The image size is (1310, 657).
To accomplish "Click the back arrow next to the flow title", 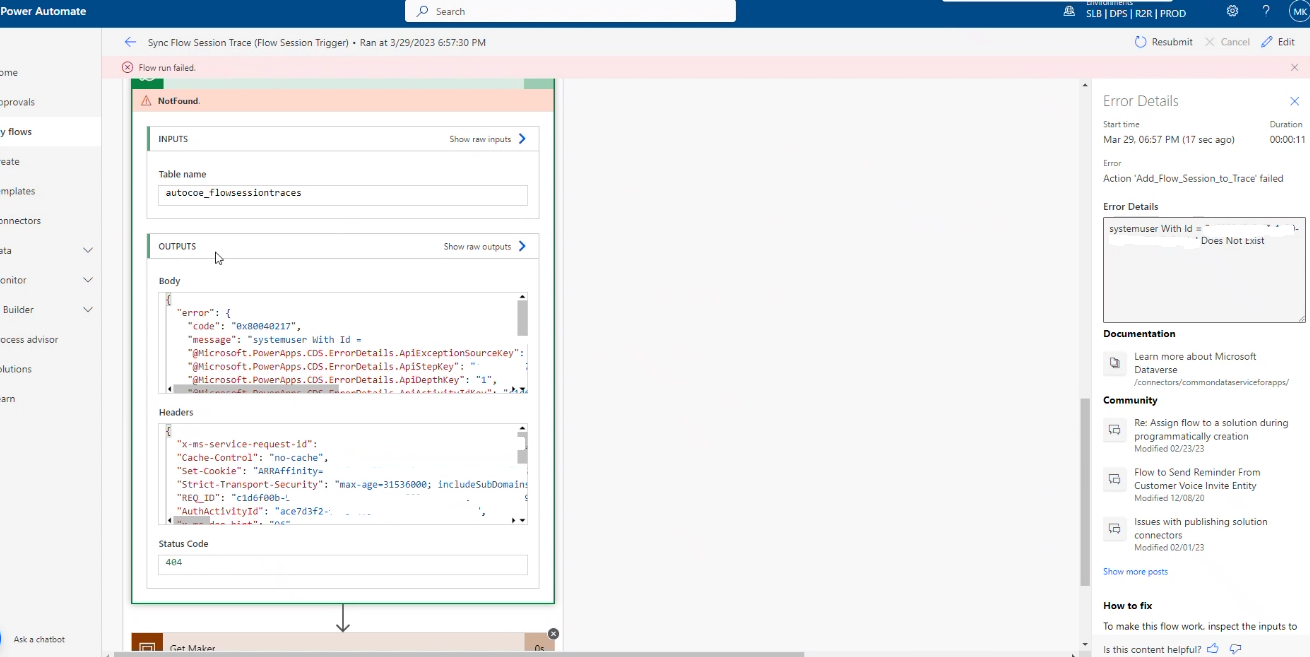I will coord(130,41).
